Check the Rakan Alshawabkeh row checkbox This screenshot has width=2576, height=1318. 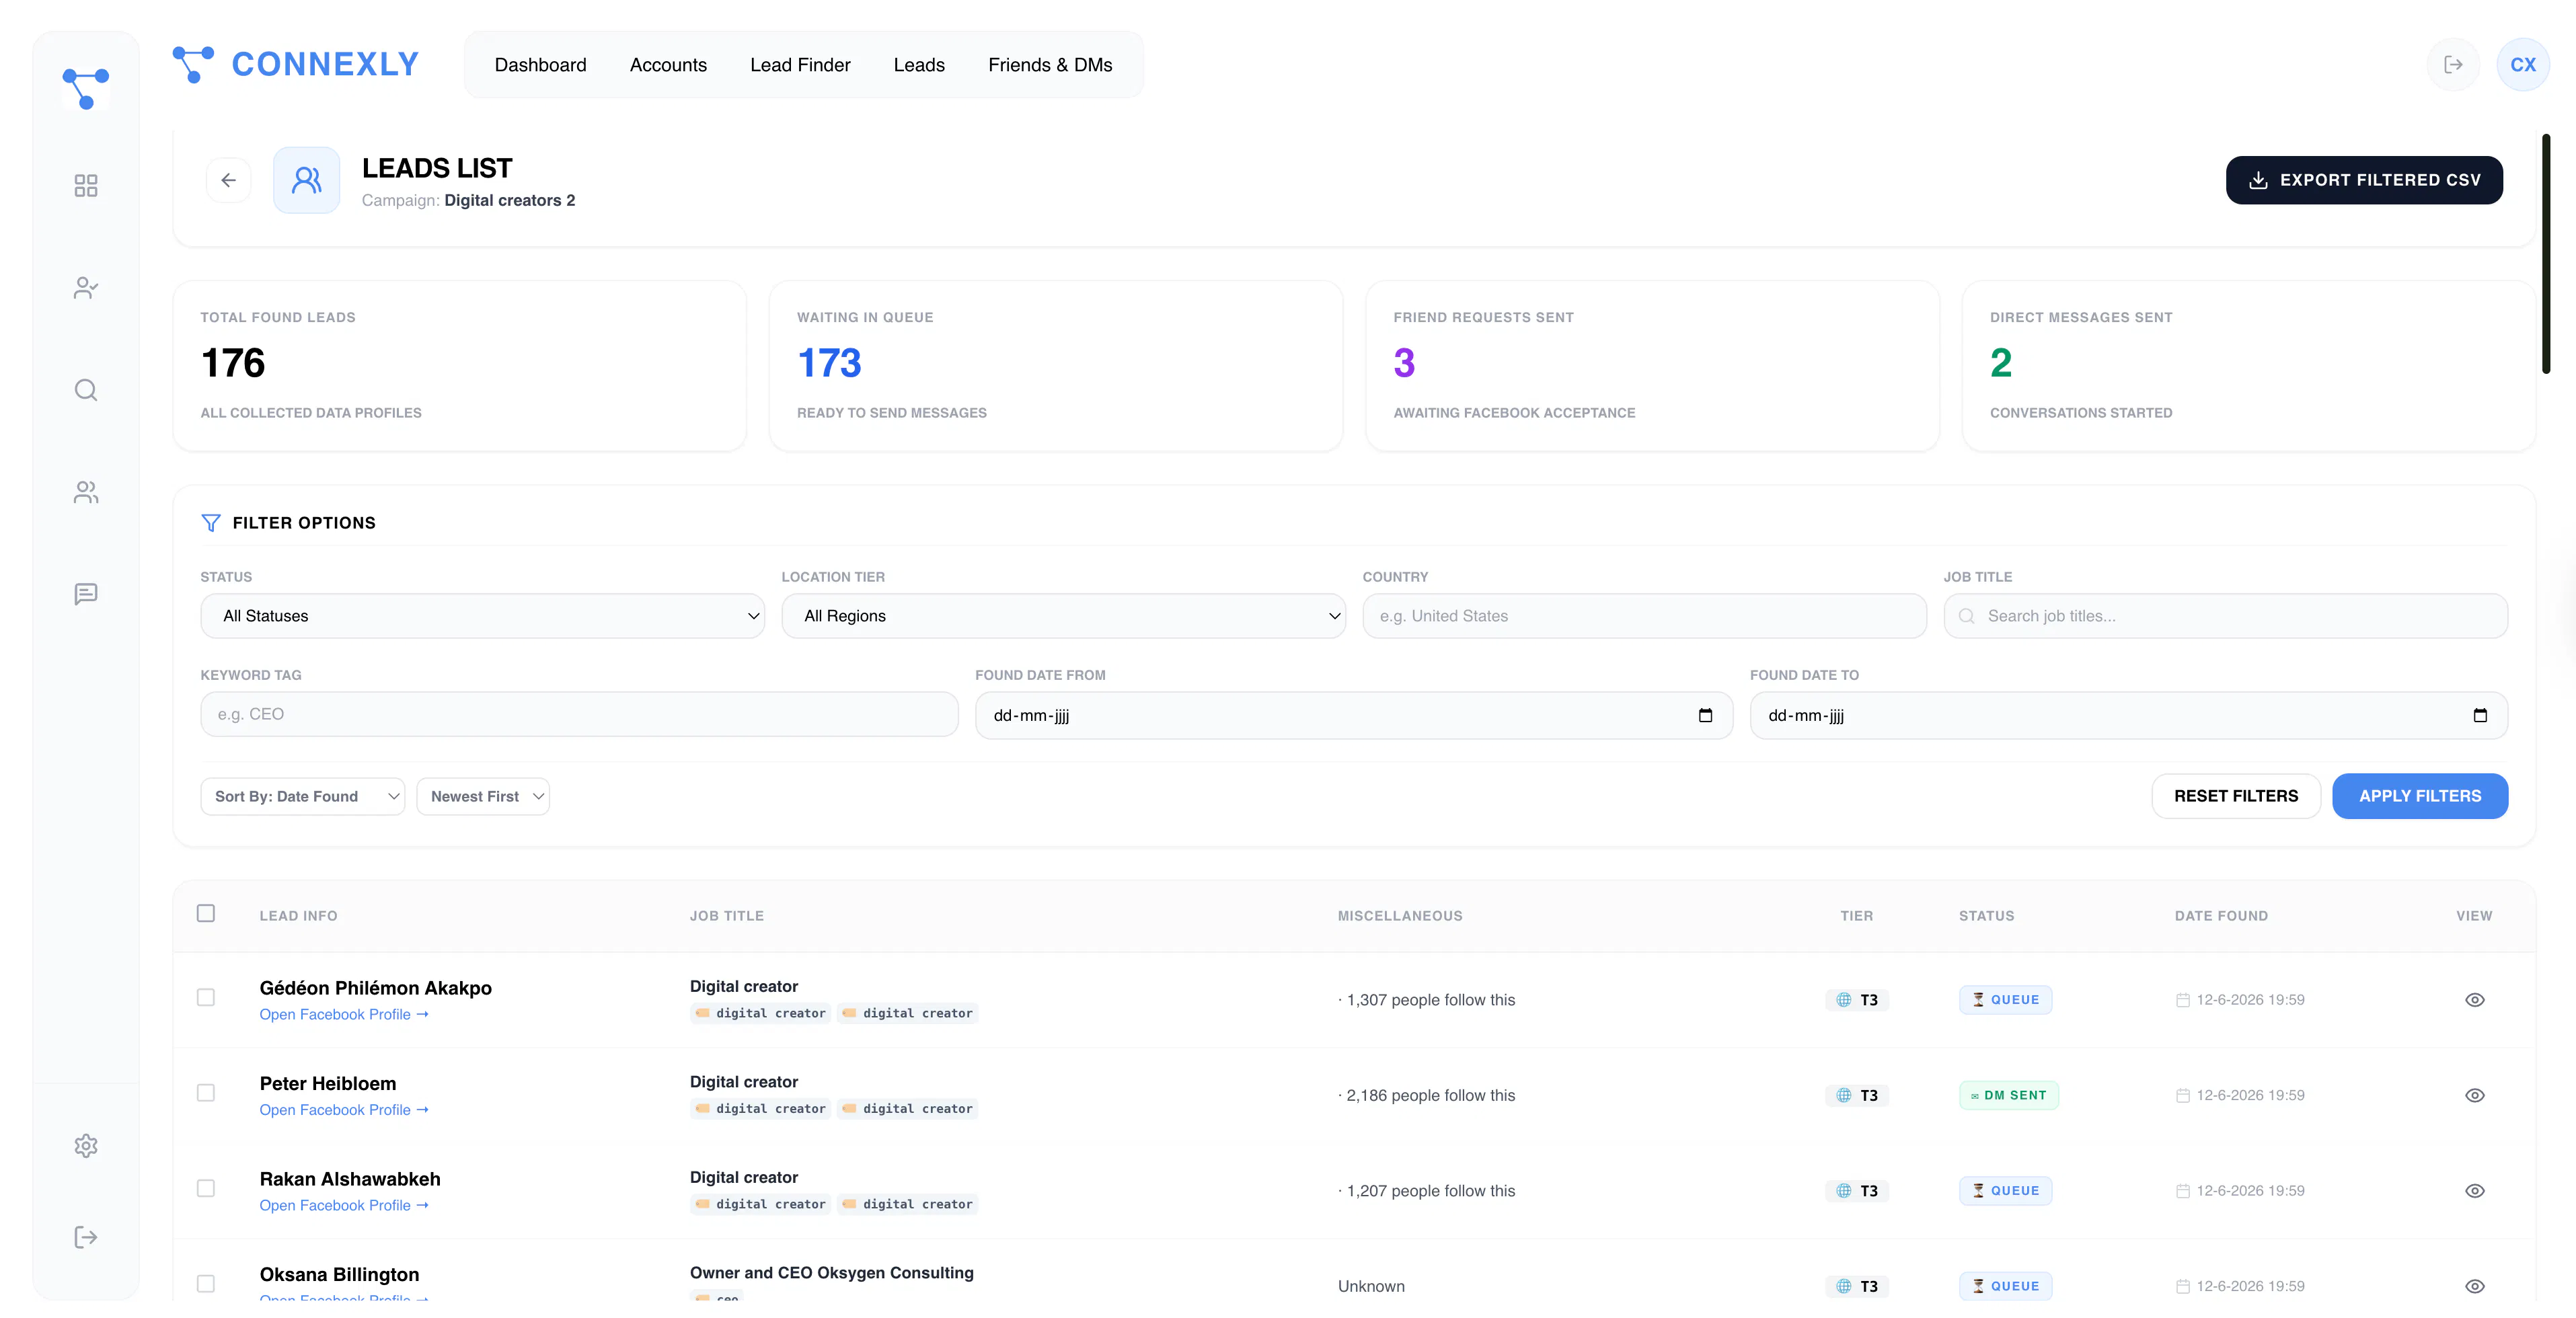[206, 1188]
